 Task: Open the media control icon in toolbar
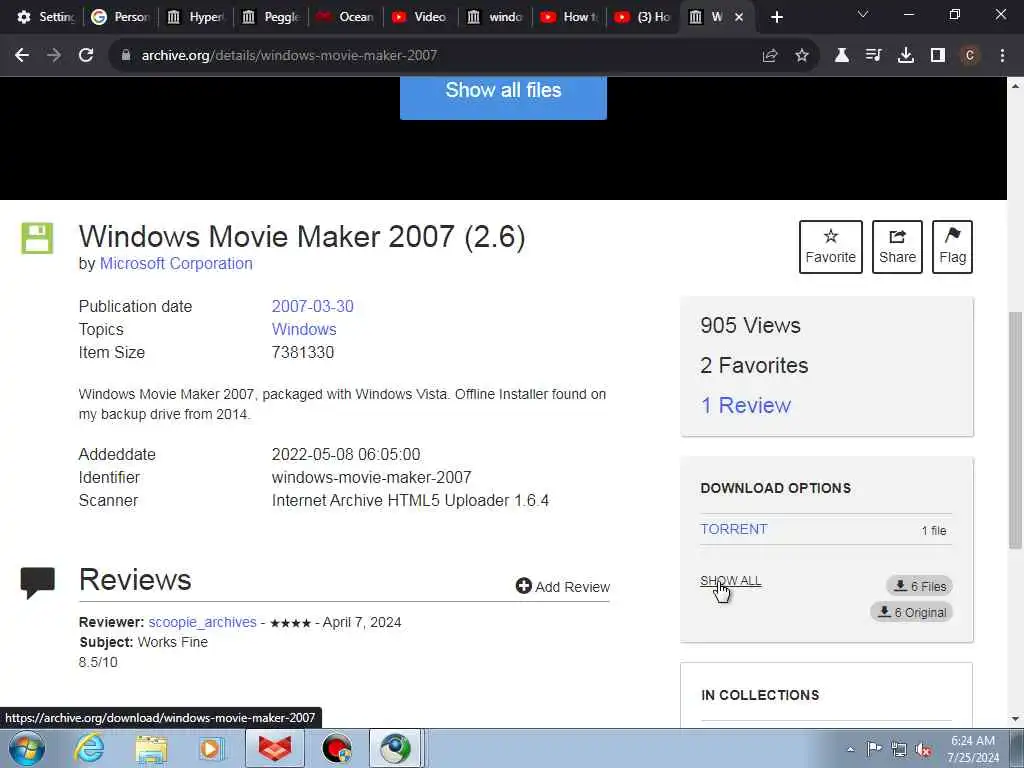(x=874, y=56)
